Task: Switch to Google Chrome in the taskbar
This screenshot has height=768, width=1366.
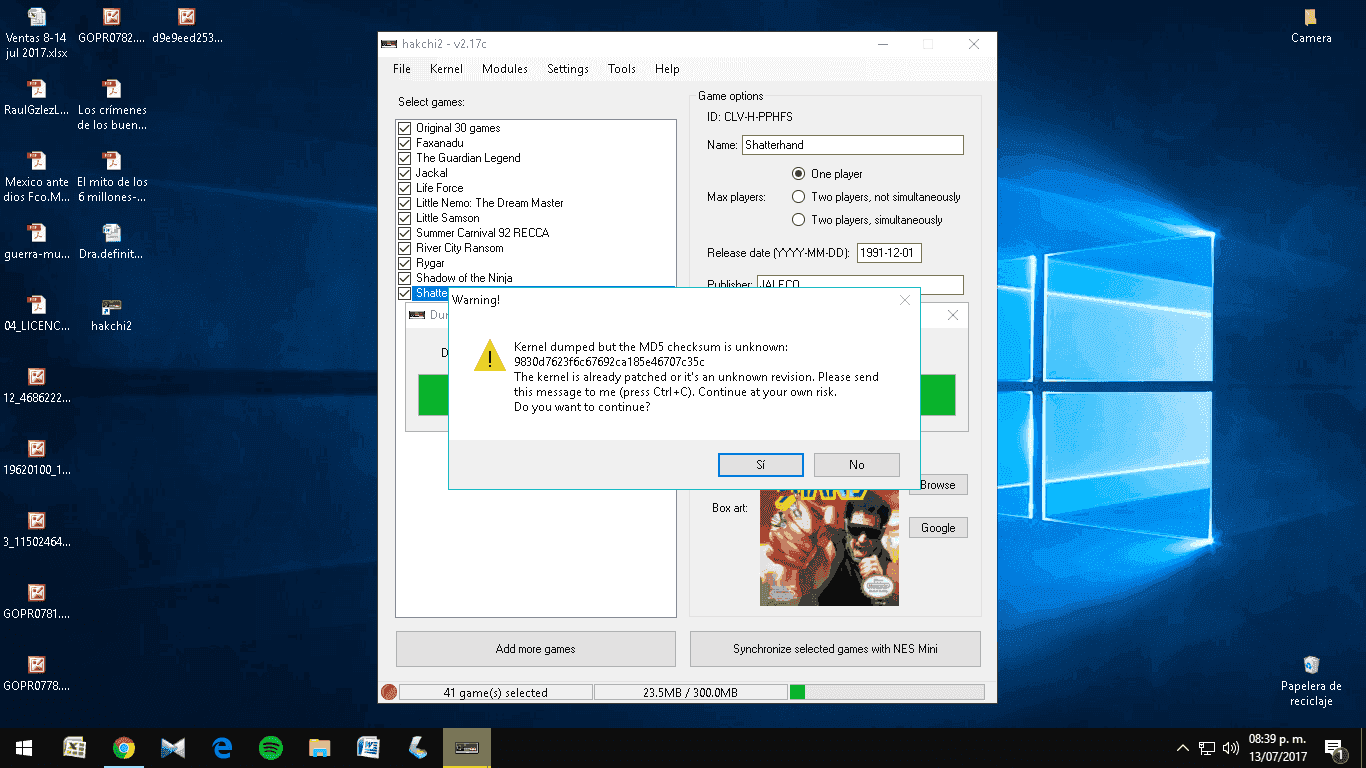Action: pyautogui.click(x=123, y=747)
